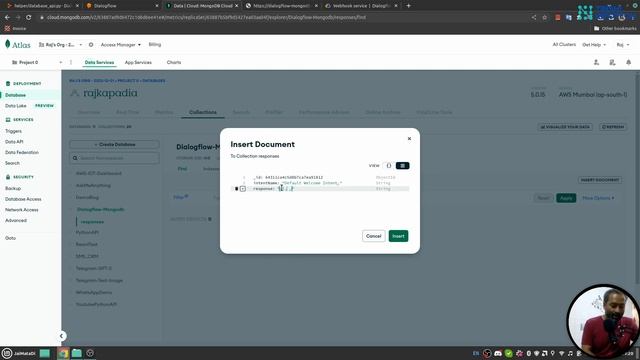Focus the Search Namespaces field
Image resolution: width=640 pixels, height=360 pixels.
114,158
